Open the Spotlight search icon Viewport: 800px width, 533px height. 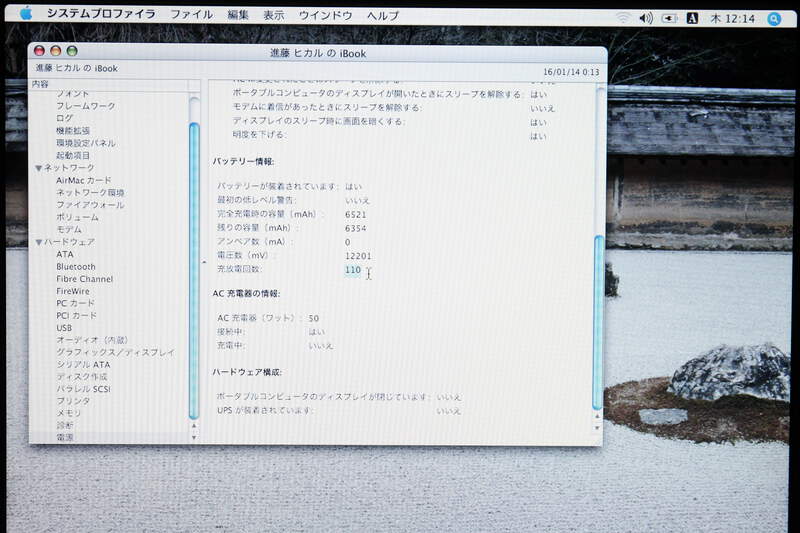point(774,19)
